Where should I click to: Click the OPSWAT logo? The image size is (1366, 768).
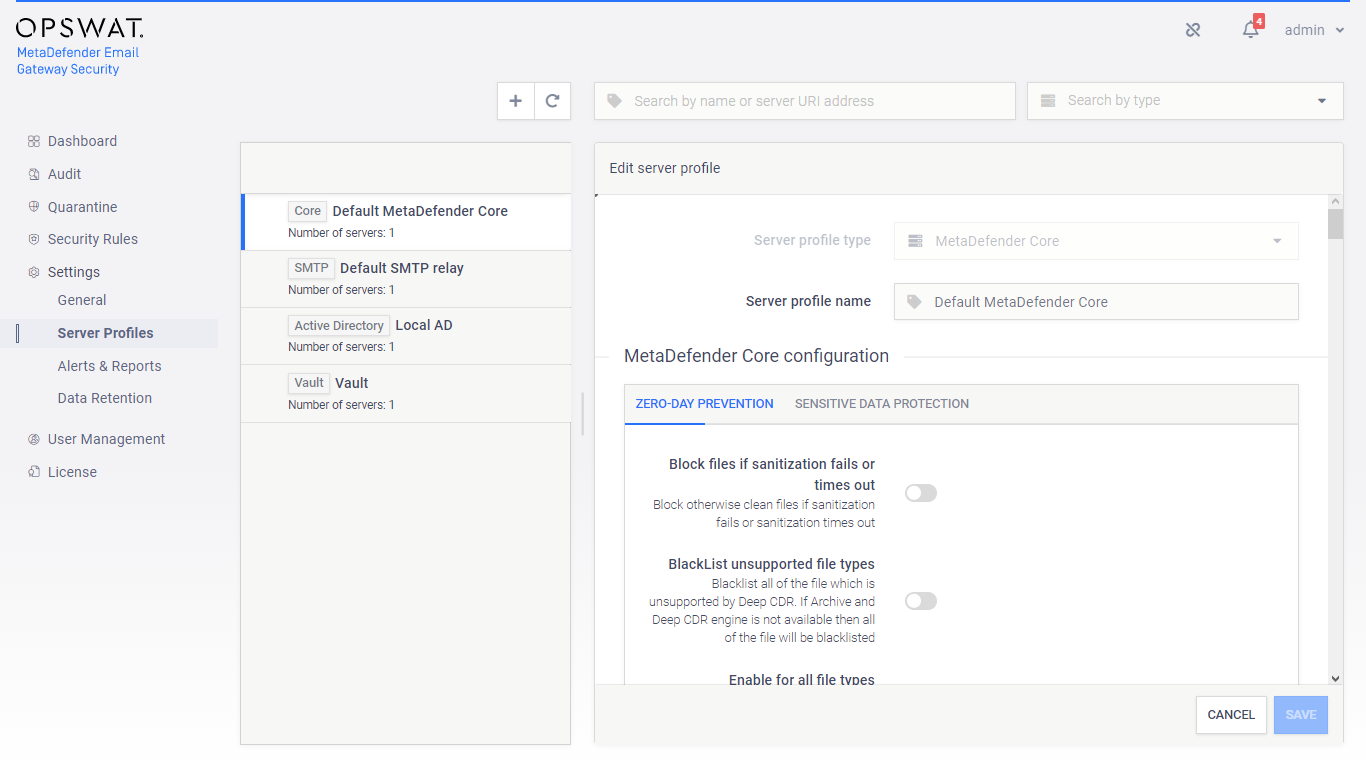[80, 28]
